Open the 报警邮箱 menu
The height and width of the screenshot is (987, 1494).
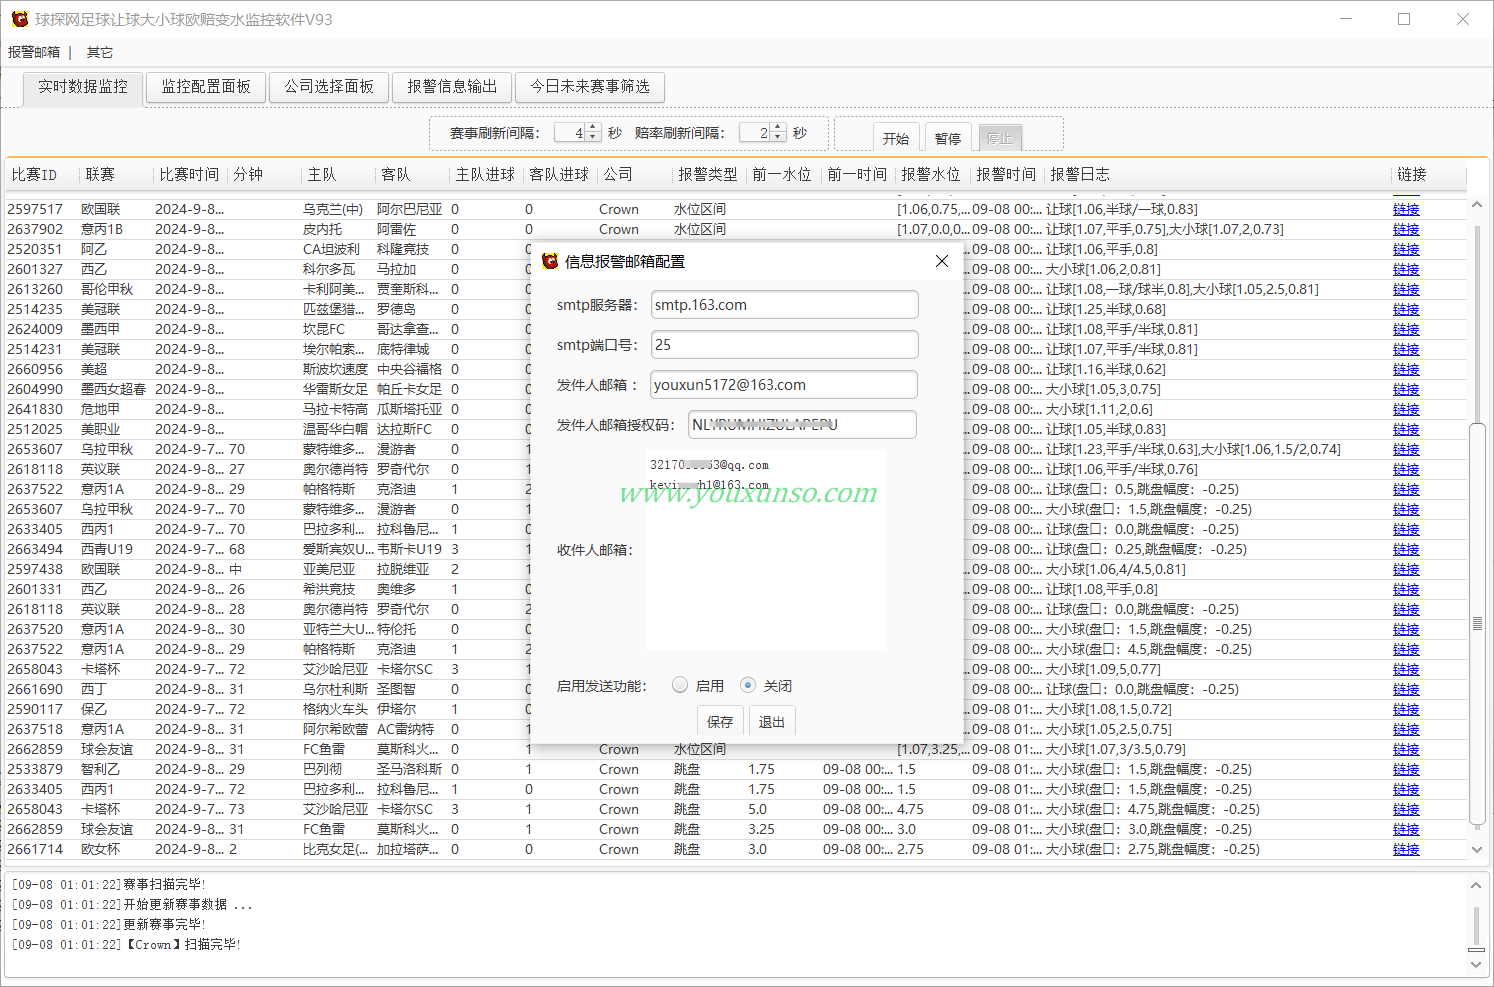pos(34,52)
